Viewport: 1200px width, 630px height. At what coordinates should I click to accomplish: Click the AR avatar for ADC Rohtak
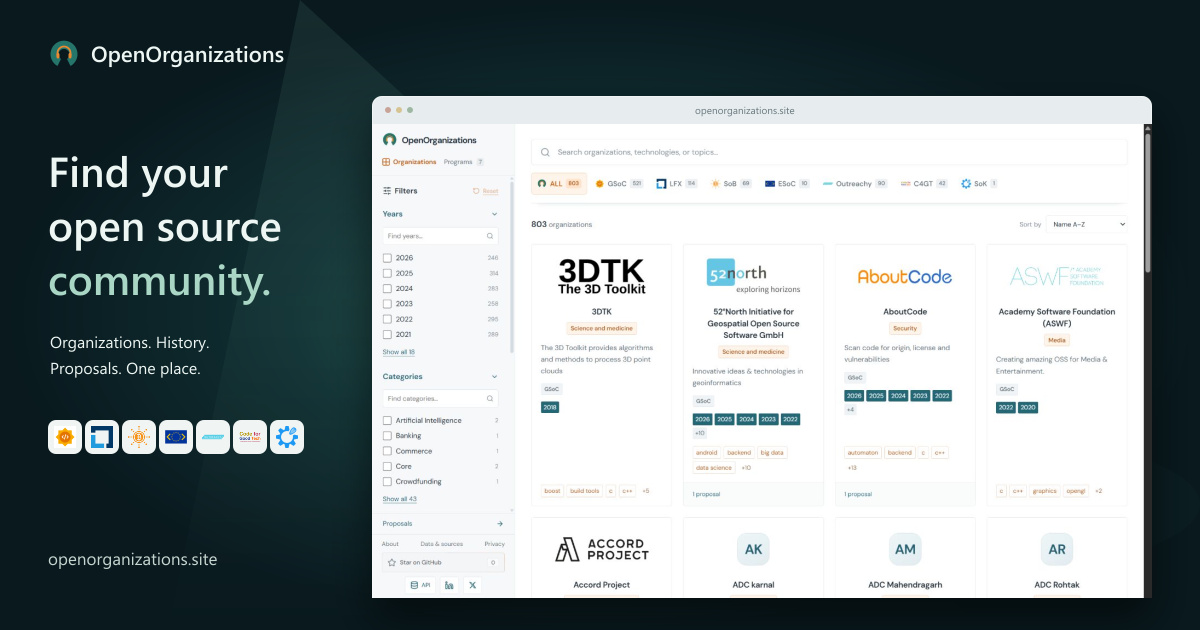[1057, 549]
